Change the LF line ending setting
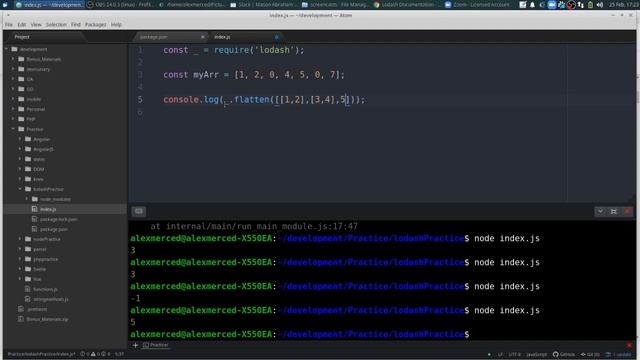The image size is (640, 360). [x=500, y=354]
